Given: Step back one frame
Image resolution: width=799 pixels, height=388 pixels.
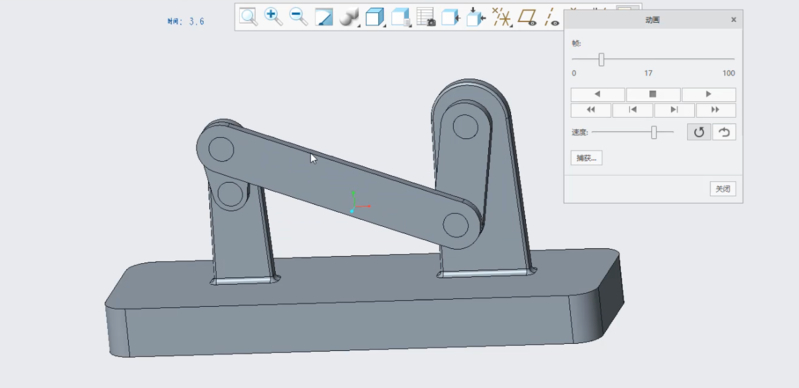Looking at the screenshot, I should [632, 110].
